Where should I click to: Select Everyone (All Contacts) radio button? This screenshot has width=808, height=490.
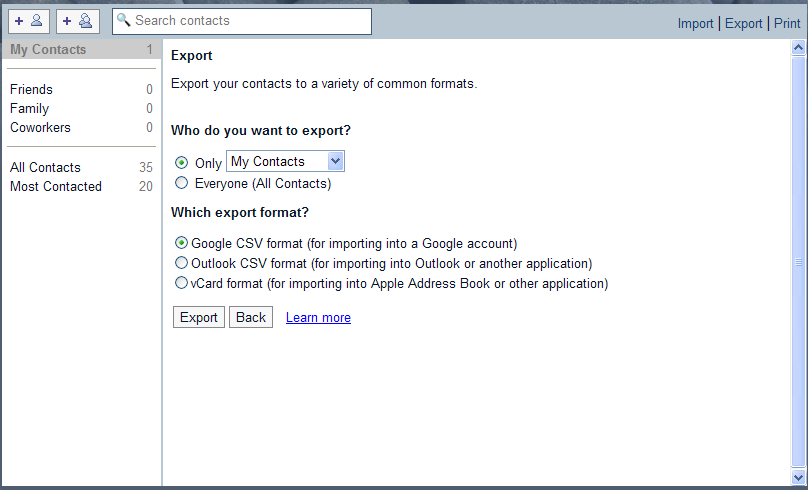[x=181, y=182]
